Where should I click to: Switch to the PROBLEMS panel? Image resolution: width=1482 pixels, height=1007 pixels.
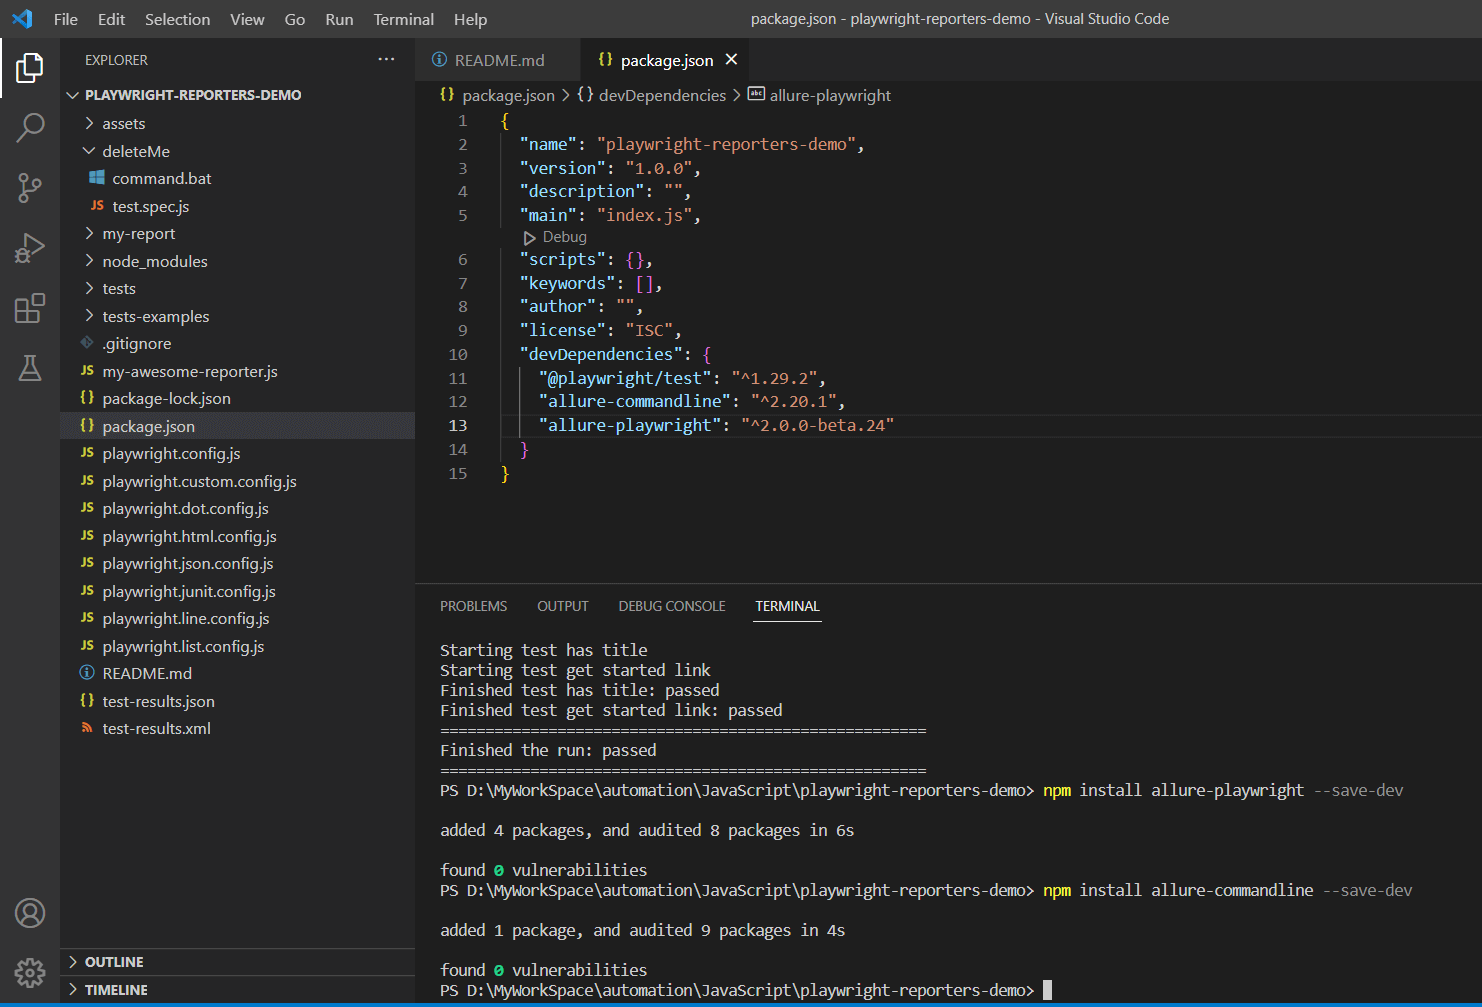[x=473, y=605]
